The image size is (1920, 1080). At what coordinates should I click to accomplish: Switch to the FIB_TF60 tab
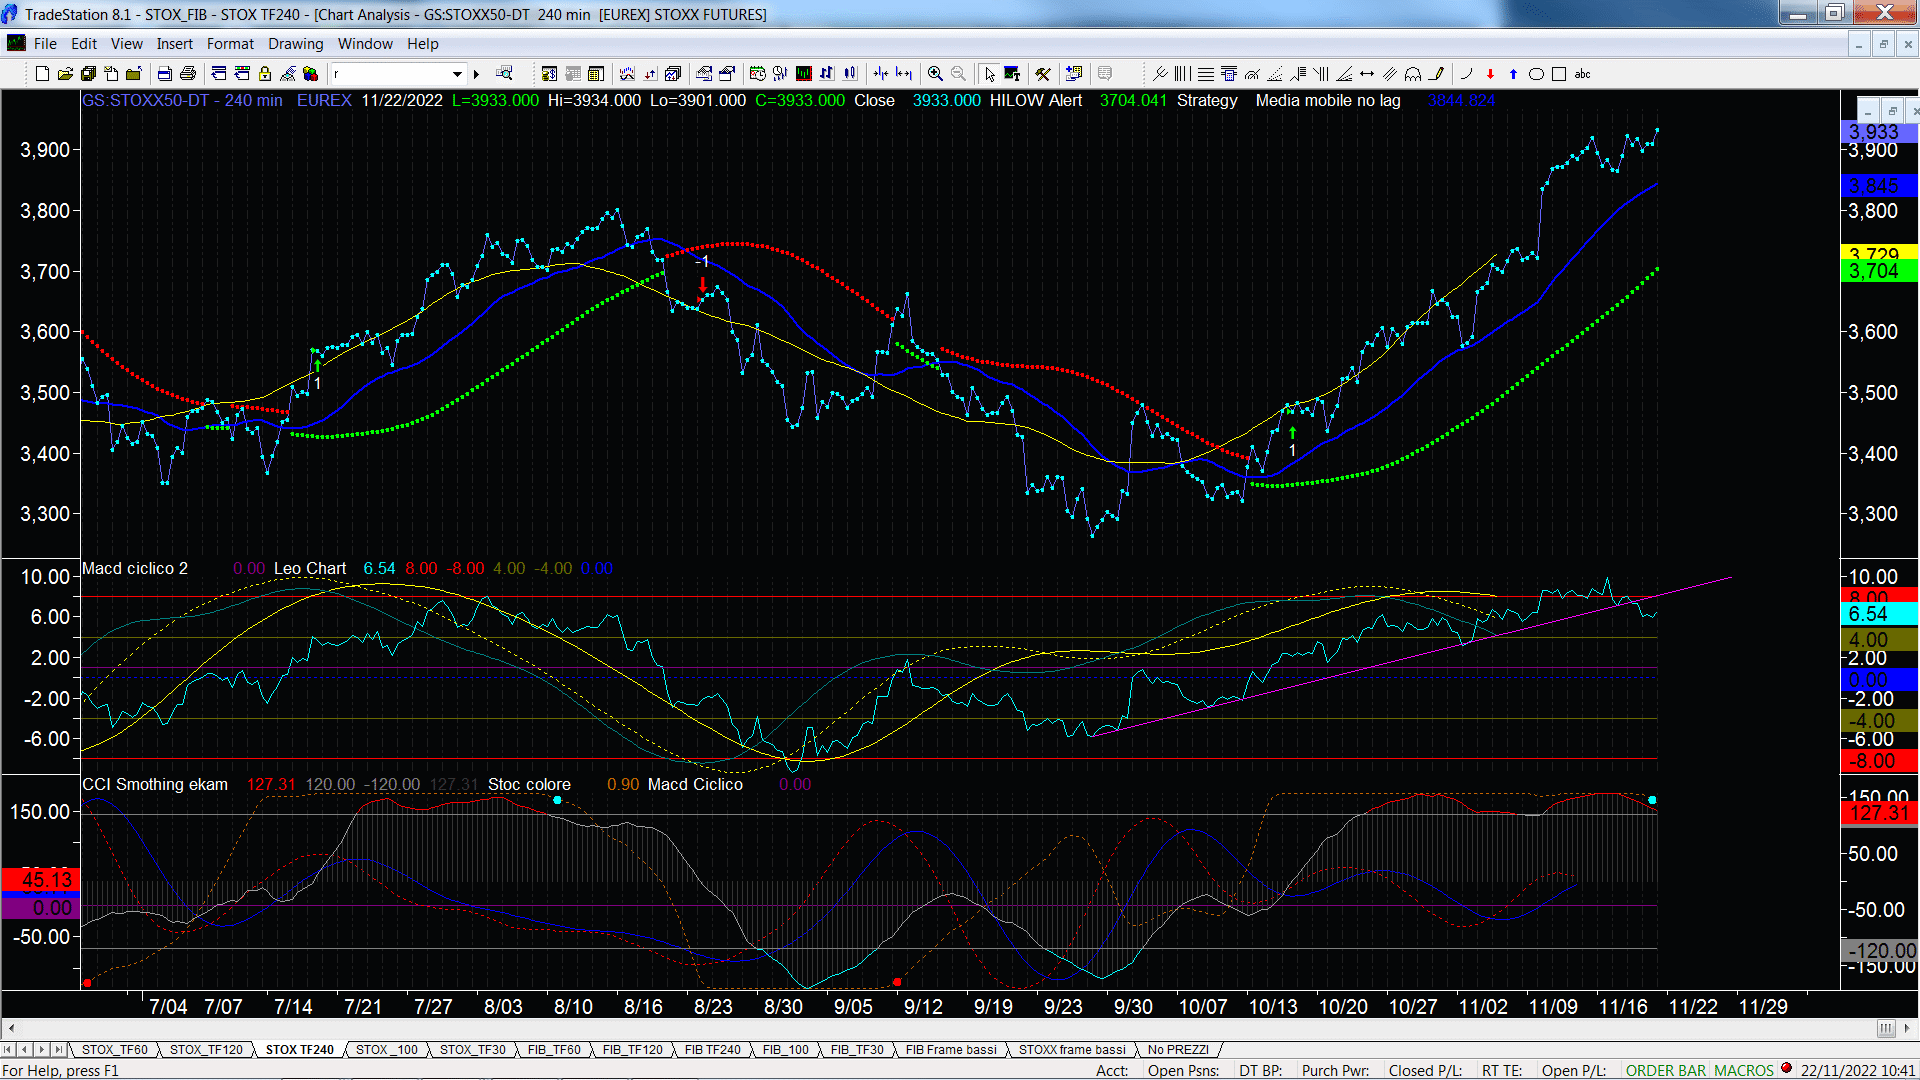[x=554, y=1049]
